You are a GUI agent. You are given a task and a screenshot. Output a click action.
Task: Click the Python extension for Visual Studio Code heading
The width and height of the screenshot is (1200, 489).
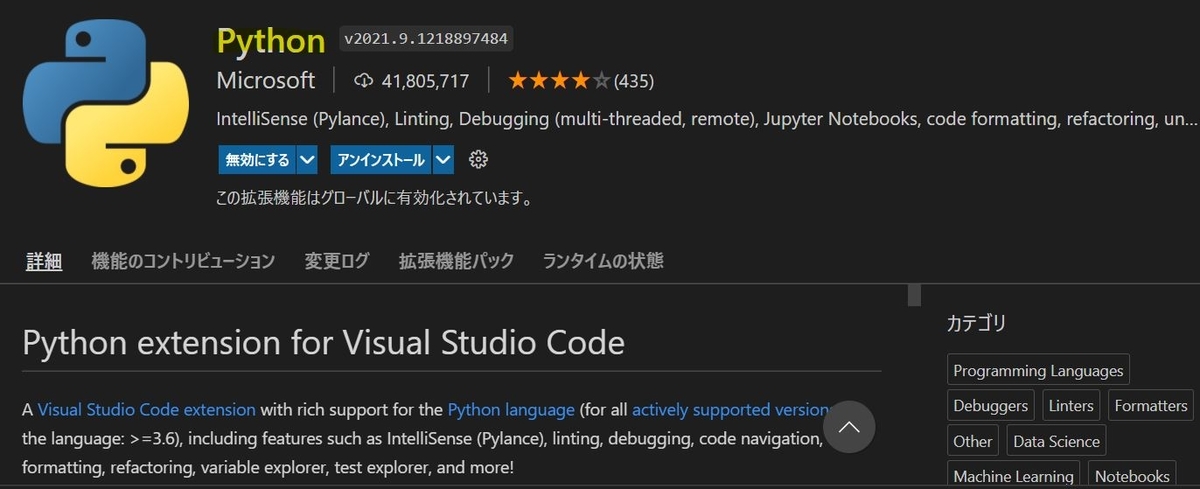click(323, 343)
